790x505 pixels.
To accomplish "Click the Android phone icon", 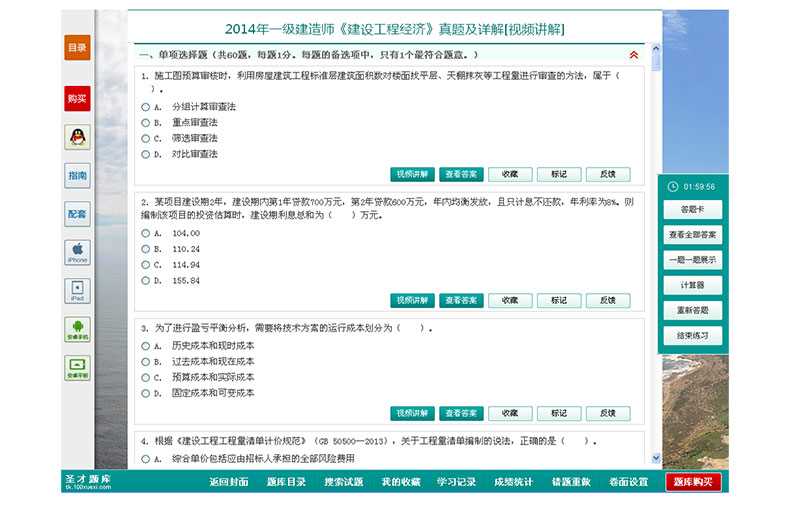I will [77, 329].
